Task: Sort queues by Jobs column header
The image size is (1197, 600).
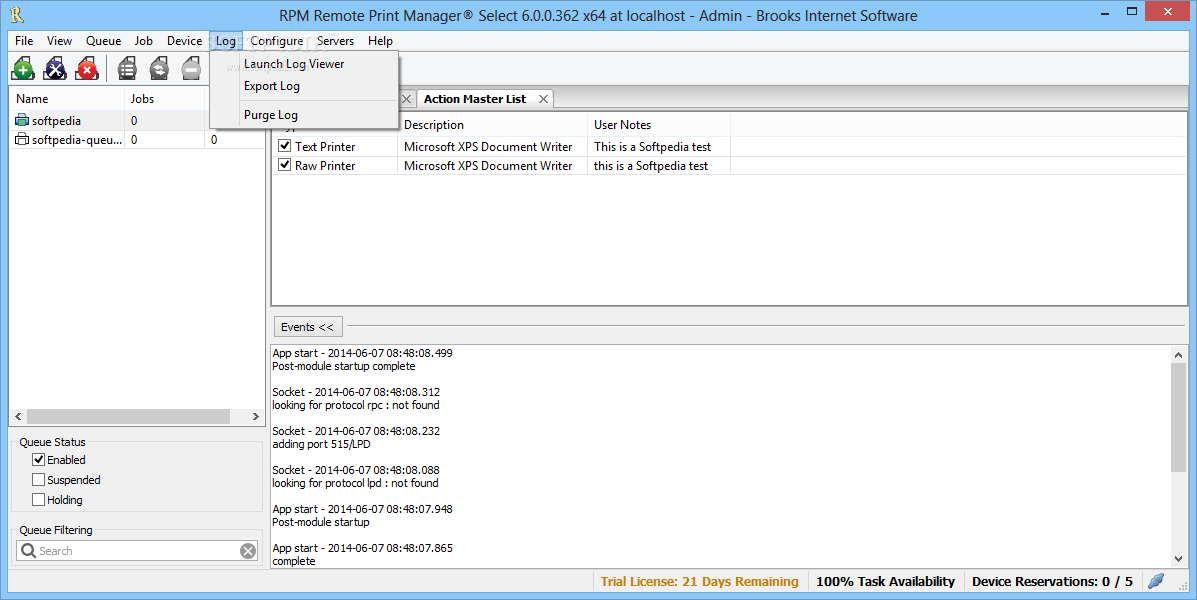Action: pyautogui.click(x=165, y=99)
